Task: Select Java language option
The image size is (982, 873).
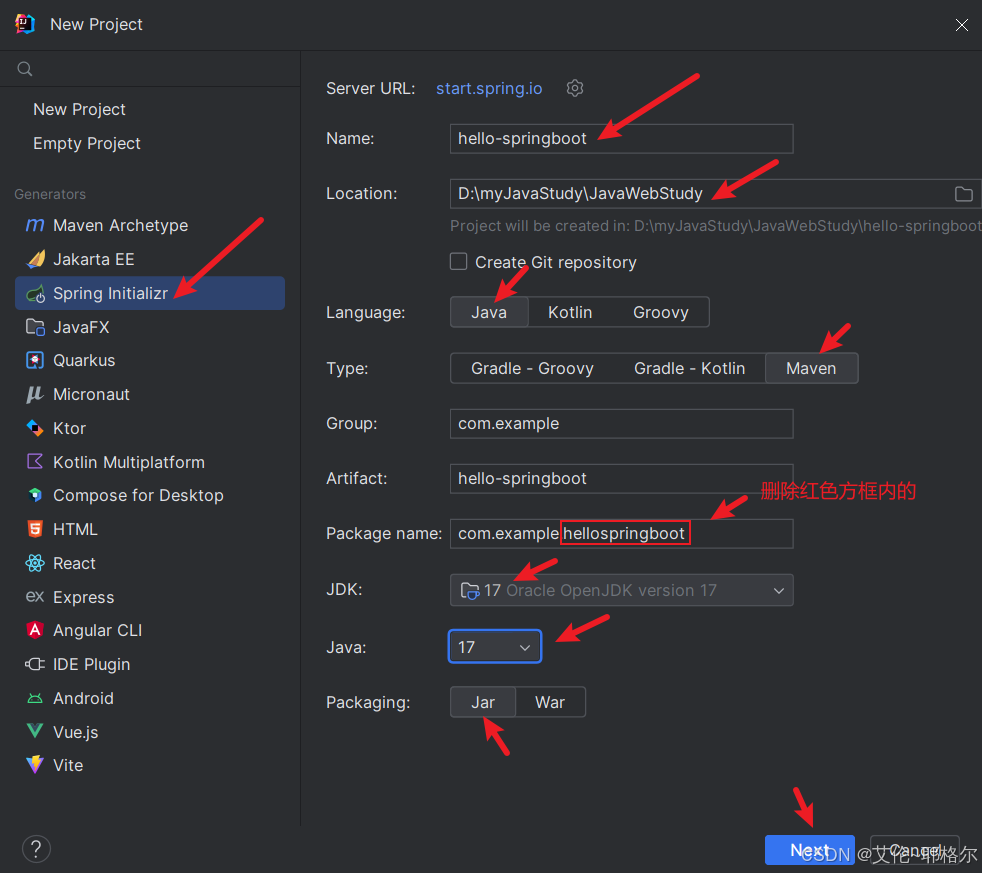Action: [x=489, y=312]
